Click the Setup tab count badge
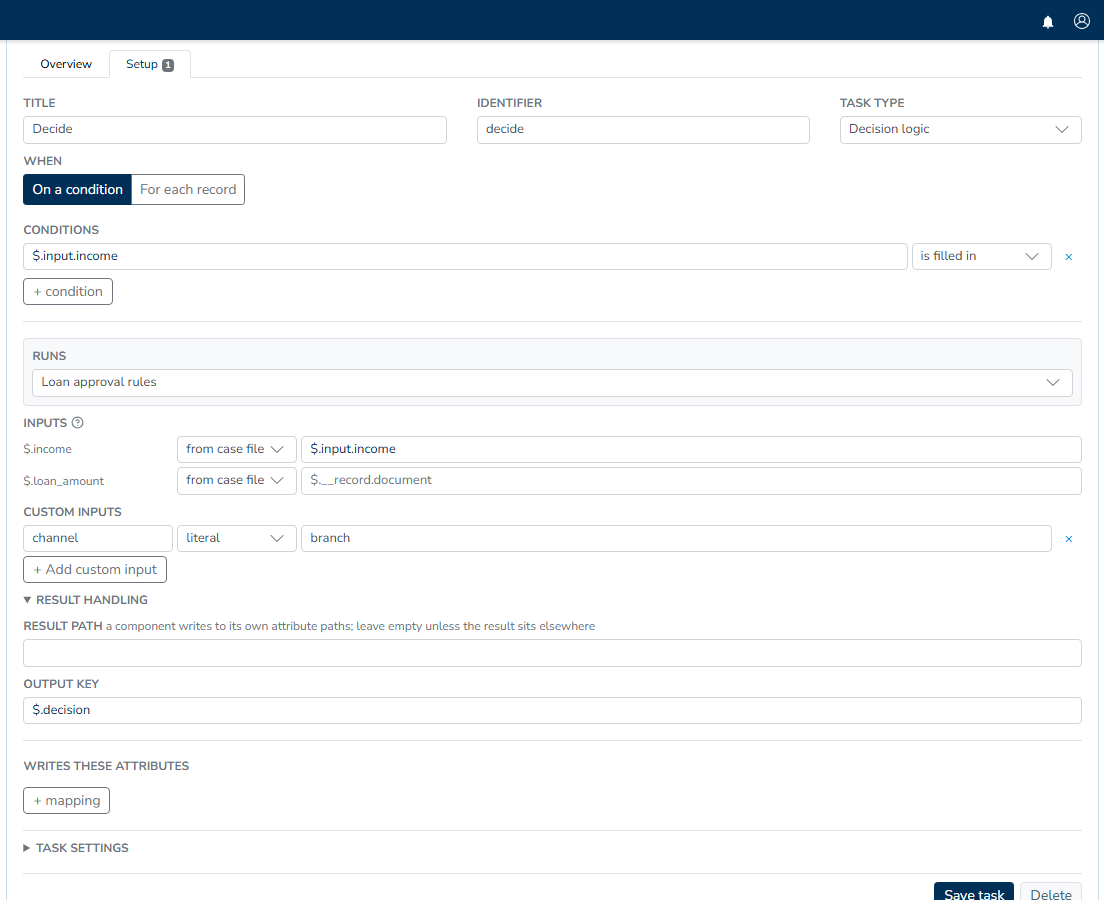 (168, 65)
